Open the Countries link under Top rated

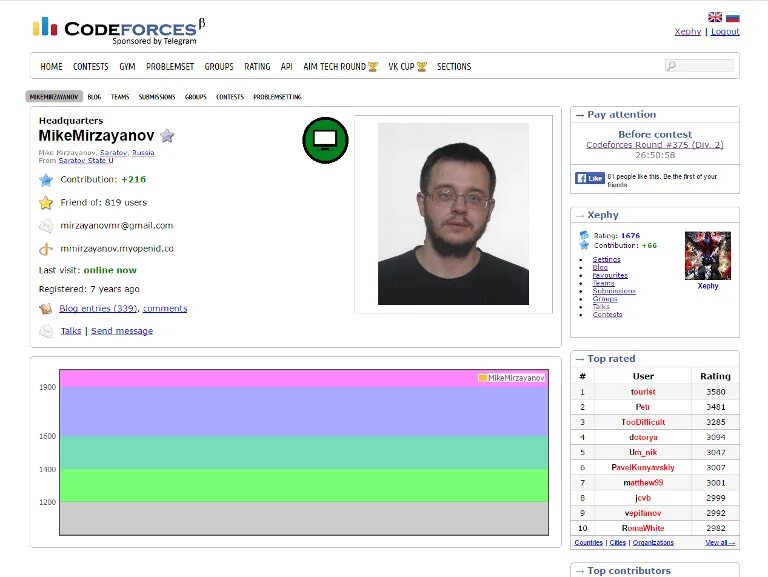[588, 542]
